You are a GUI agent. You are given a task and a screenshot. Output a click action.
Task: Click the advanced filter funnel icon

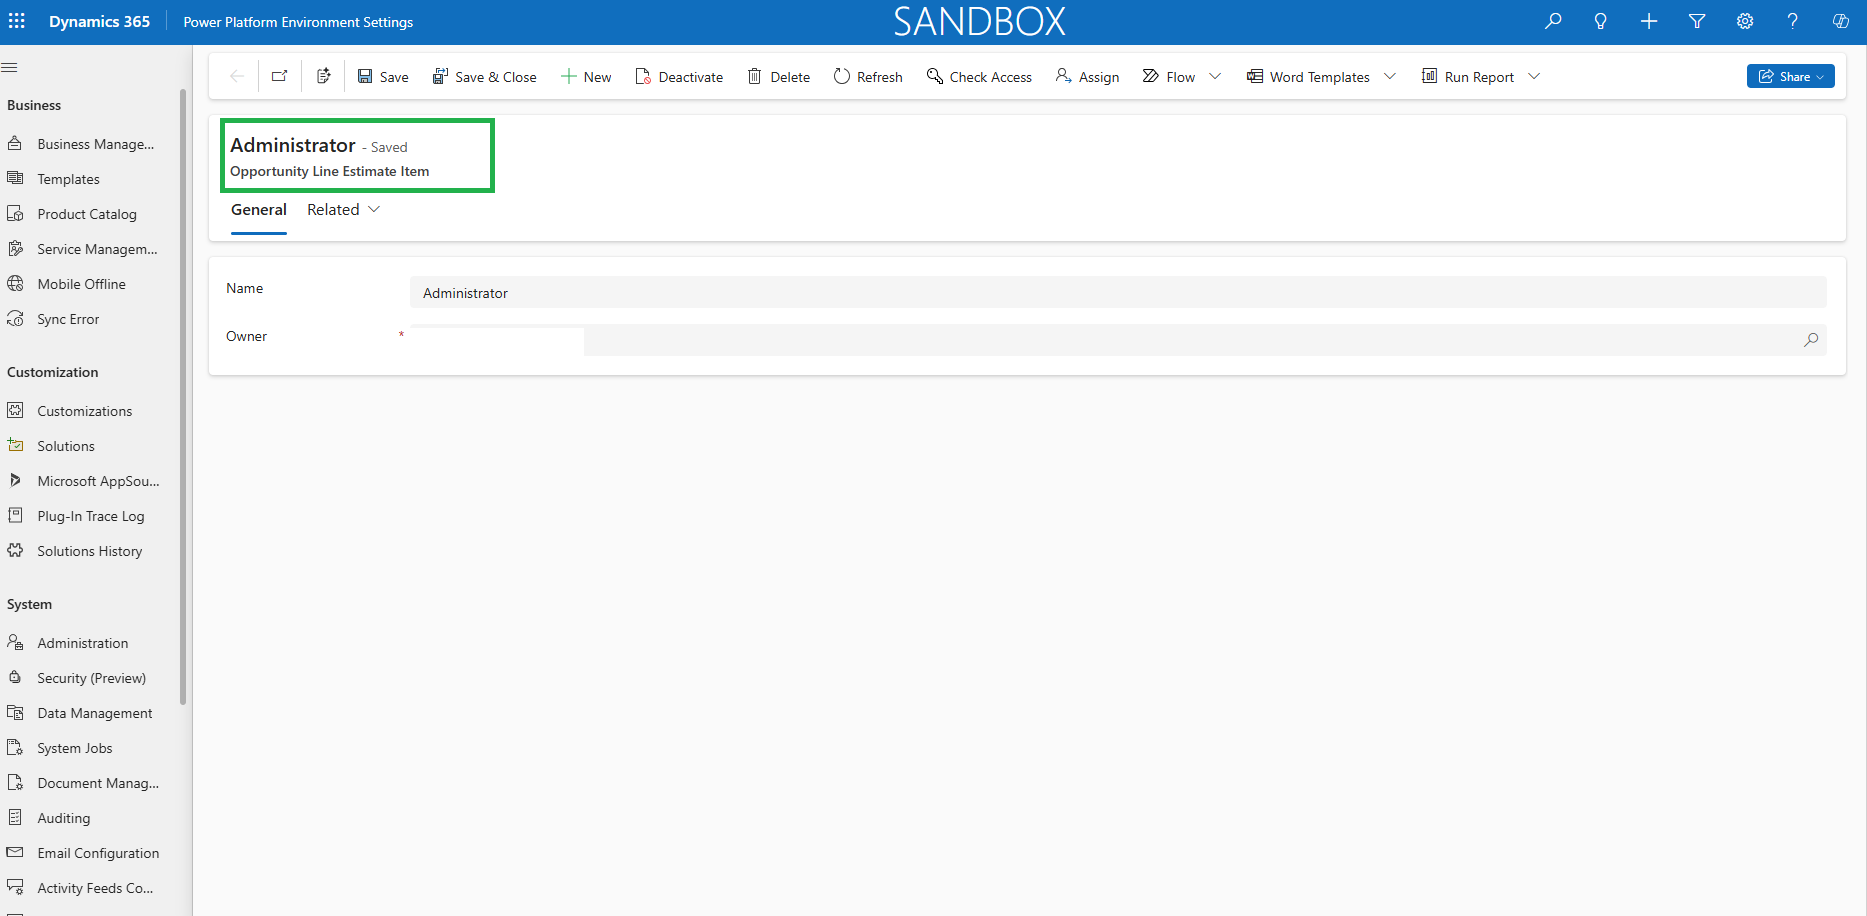point(1697,21)
